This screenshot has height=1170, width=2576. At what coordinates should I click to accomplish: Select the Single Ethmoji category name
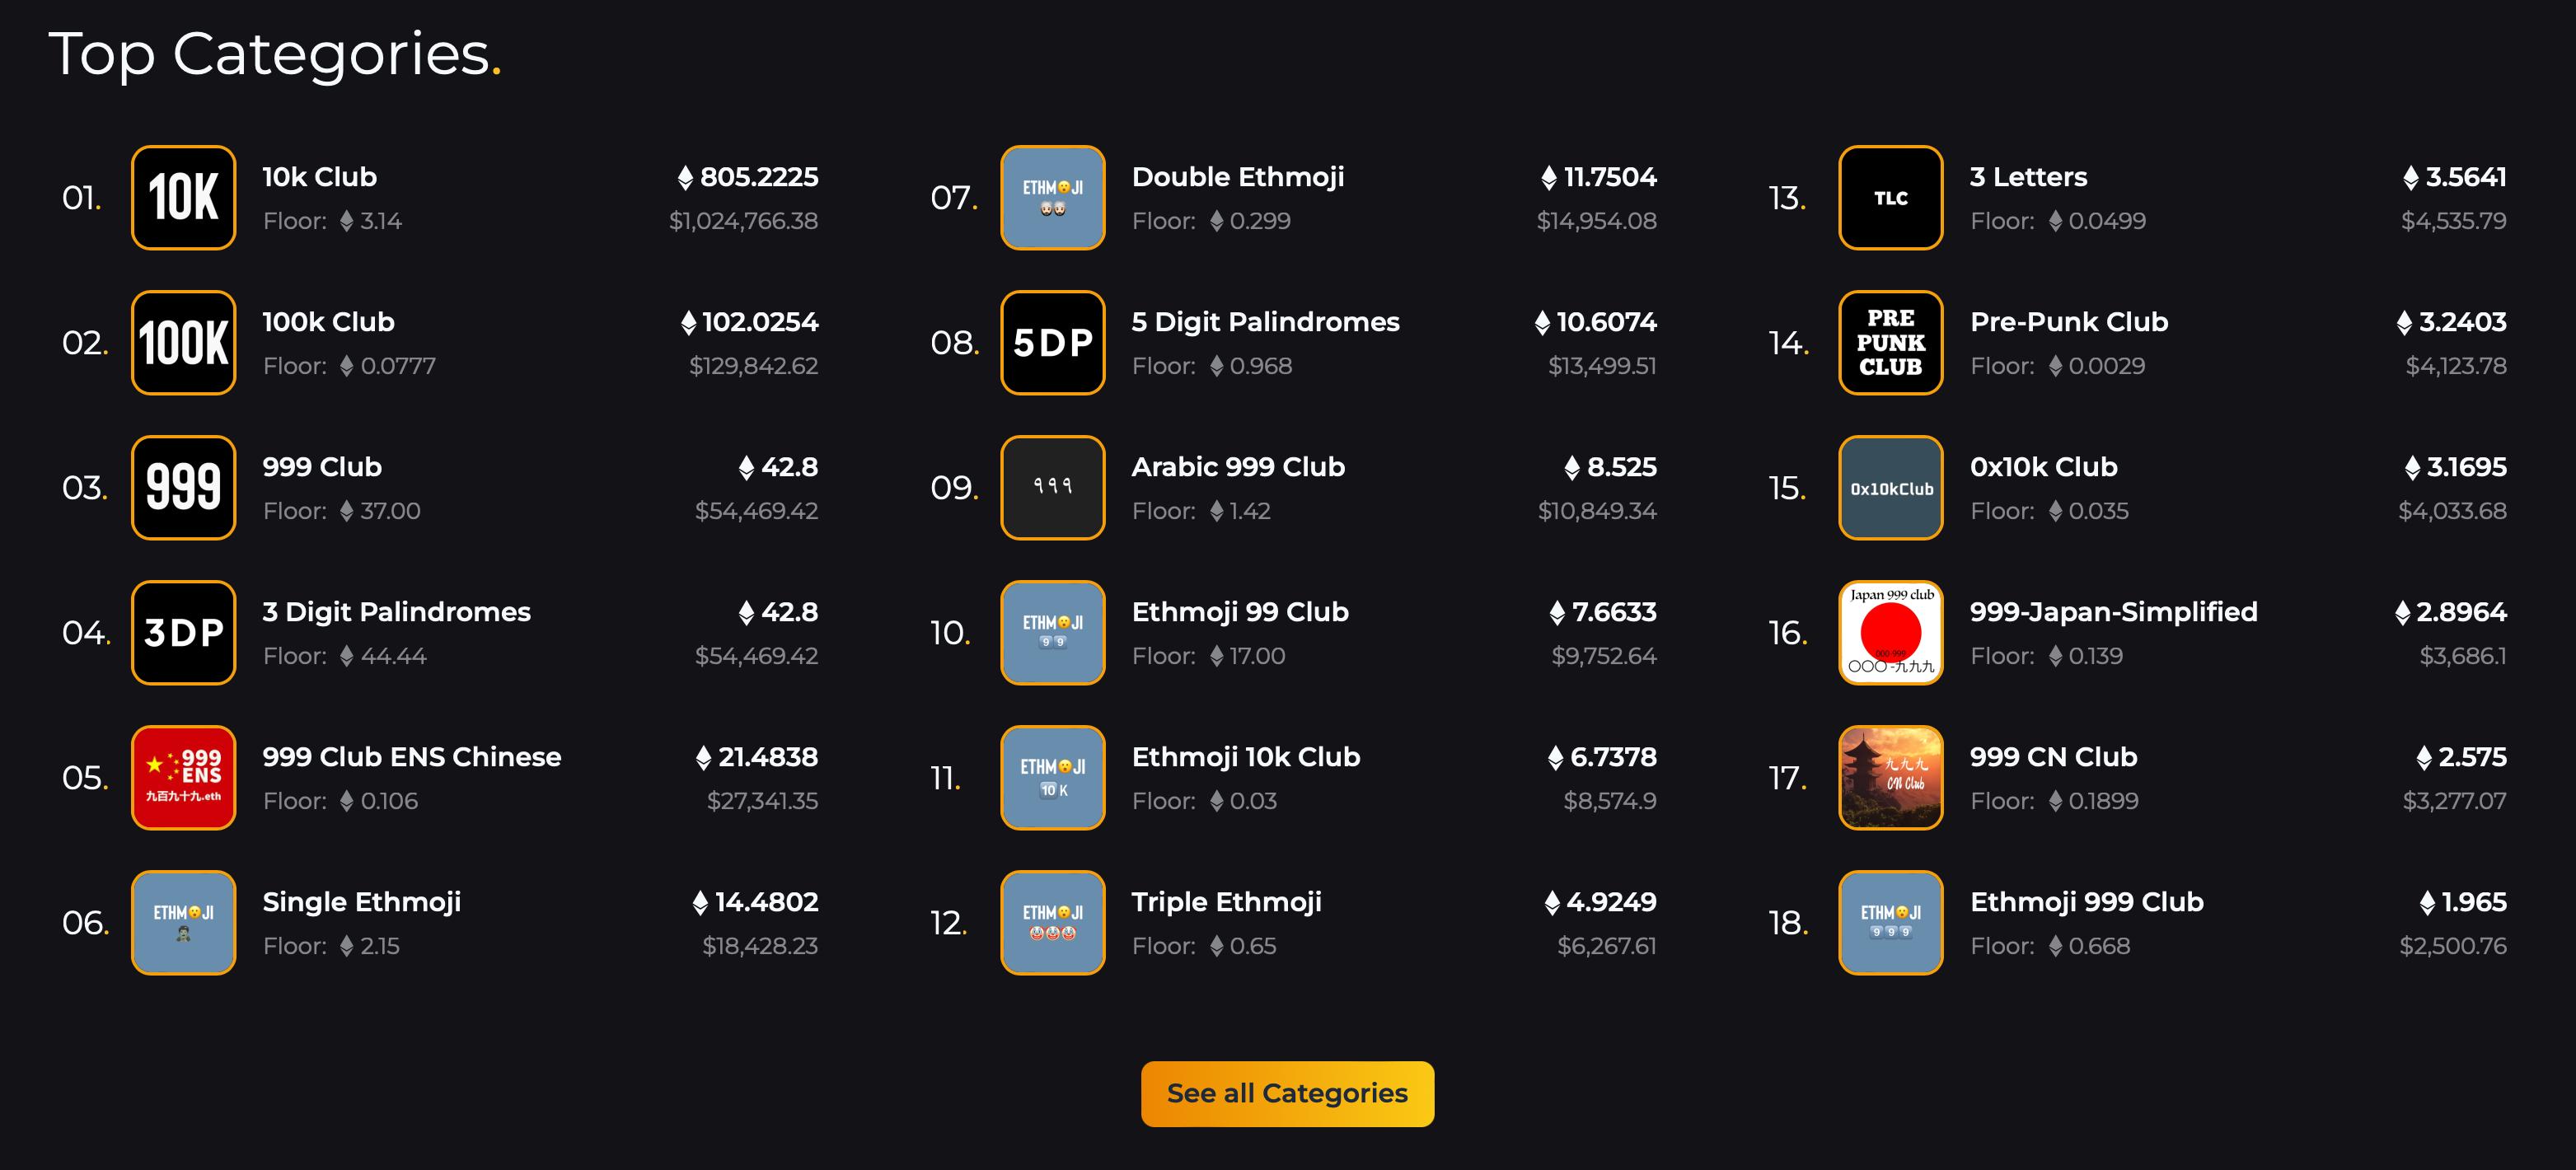[x=362, y=902]
